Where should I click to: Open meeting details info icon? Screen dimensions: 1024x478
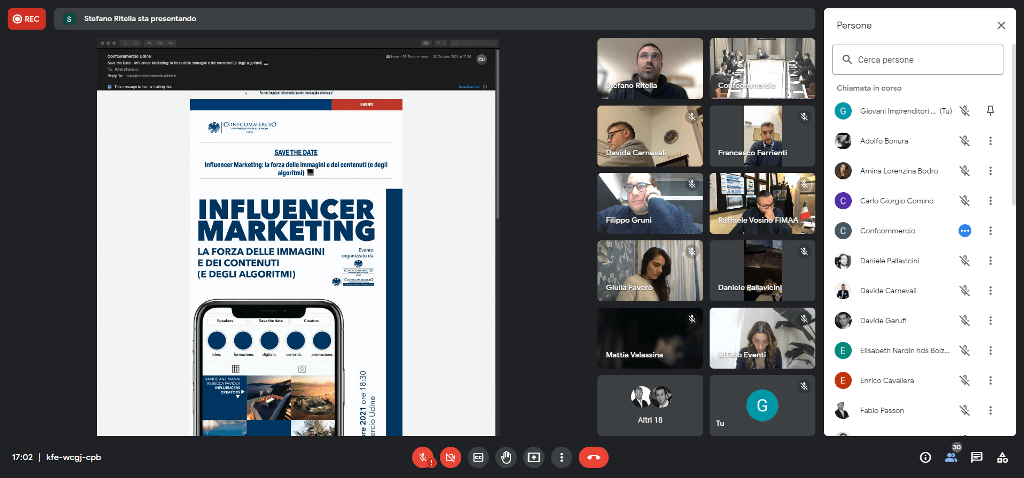point(925,457)
